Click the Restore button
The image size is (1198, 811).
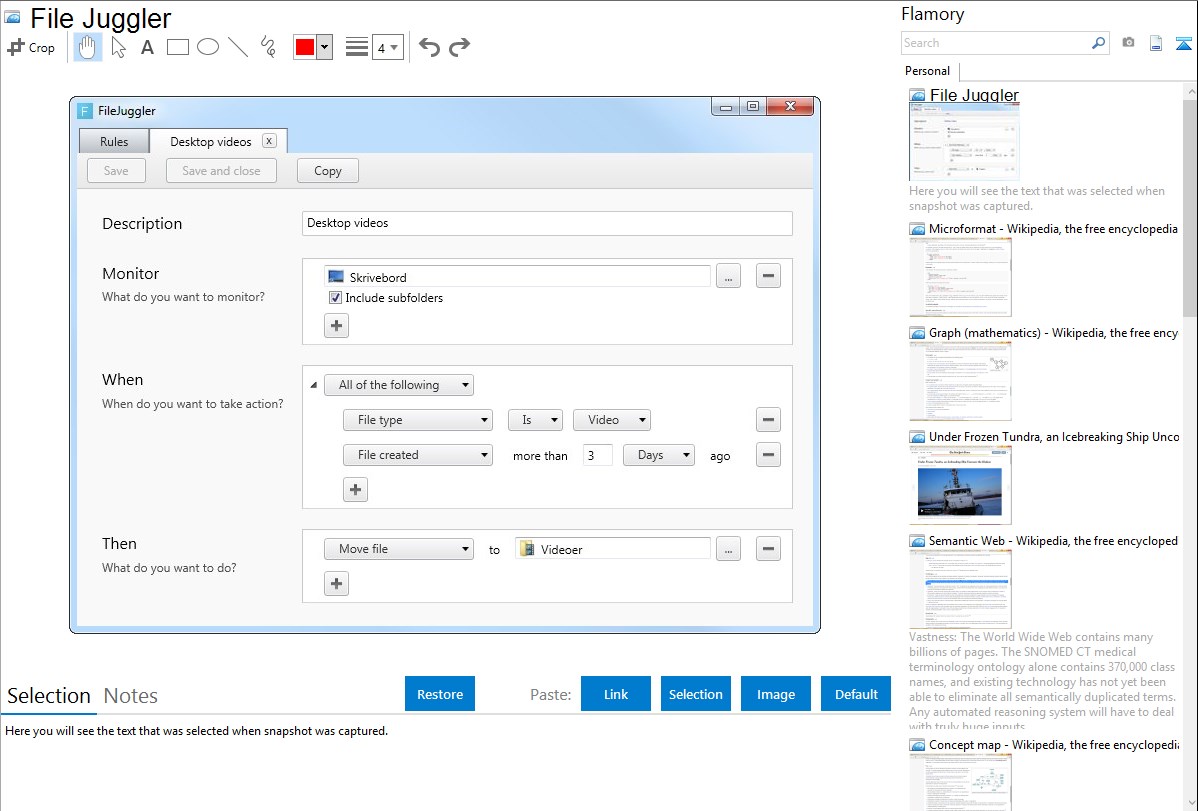[440, 694]
